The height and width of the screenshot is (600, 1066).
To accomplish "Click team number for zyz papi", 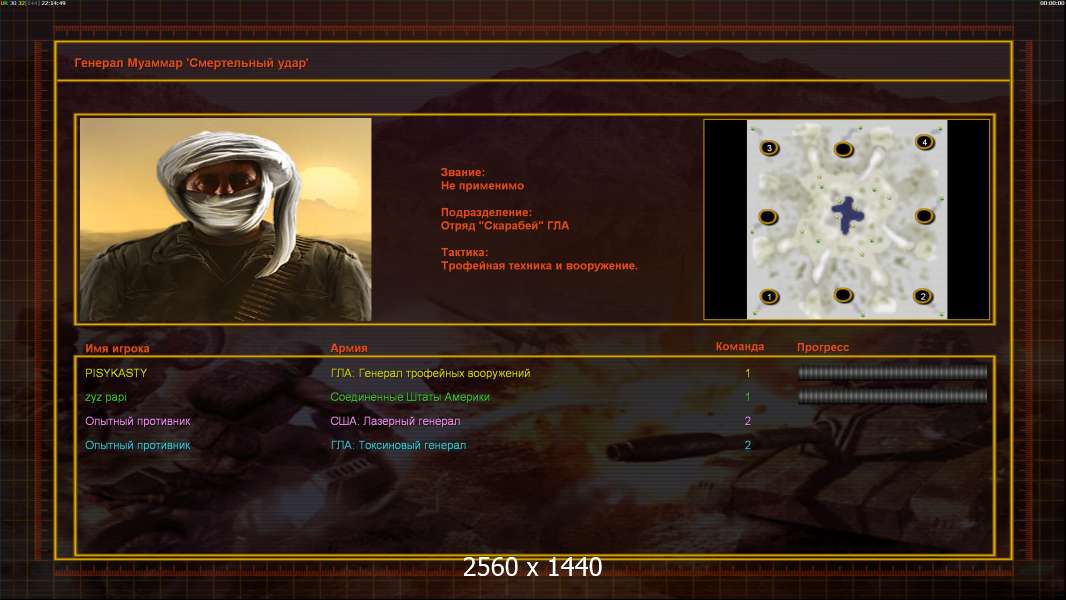I will (x=747, y=397).
